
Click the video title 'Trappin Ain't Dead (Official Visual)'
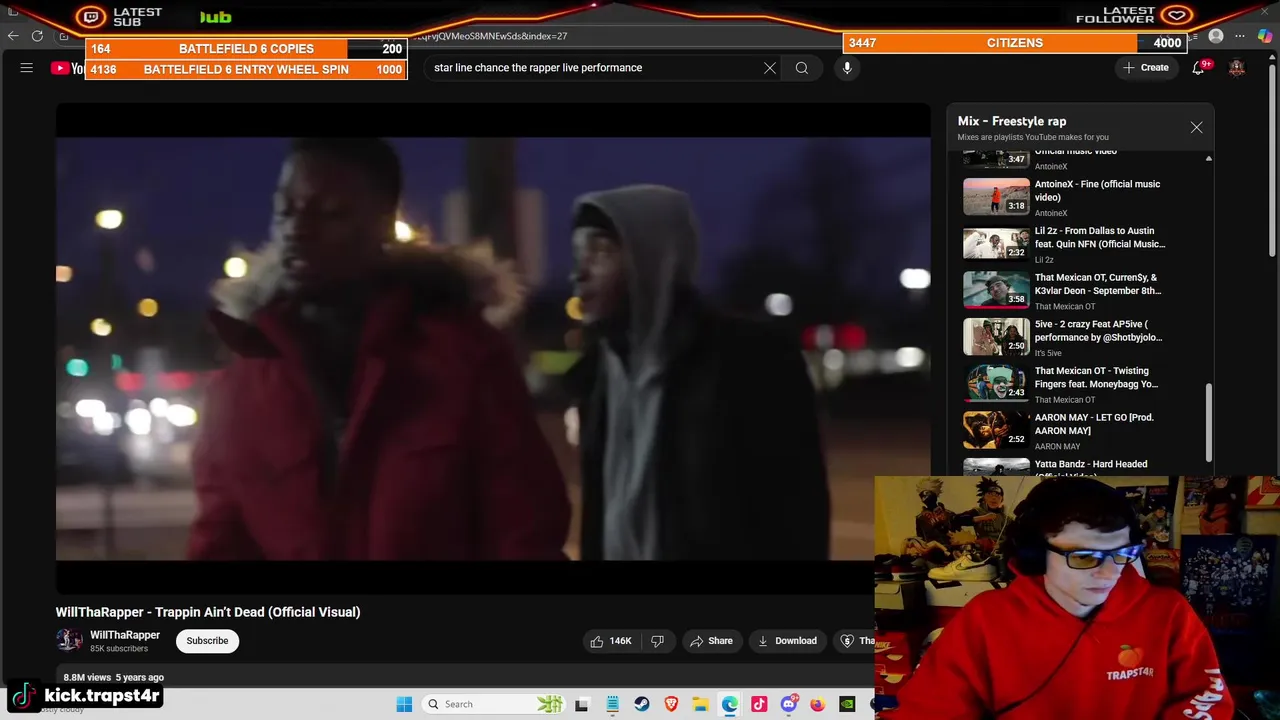(208, 612)
